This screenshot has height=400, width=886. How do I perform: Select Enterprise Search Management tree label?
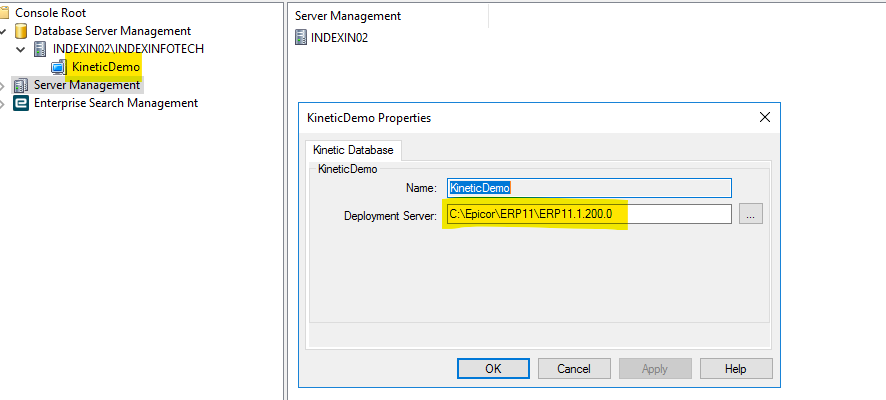point(116,103)
